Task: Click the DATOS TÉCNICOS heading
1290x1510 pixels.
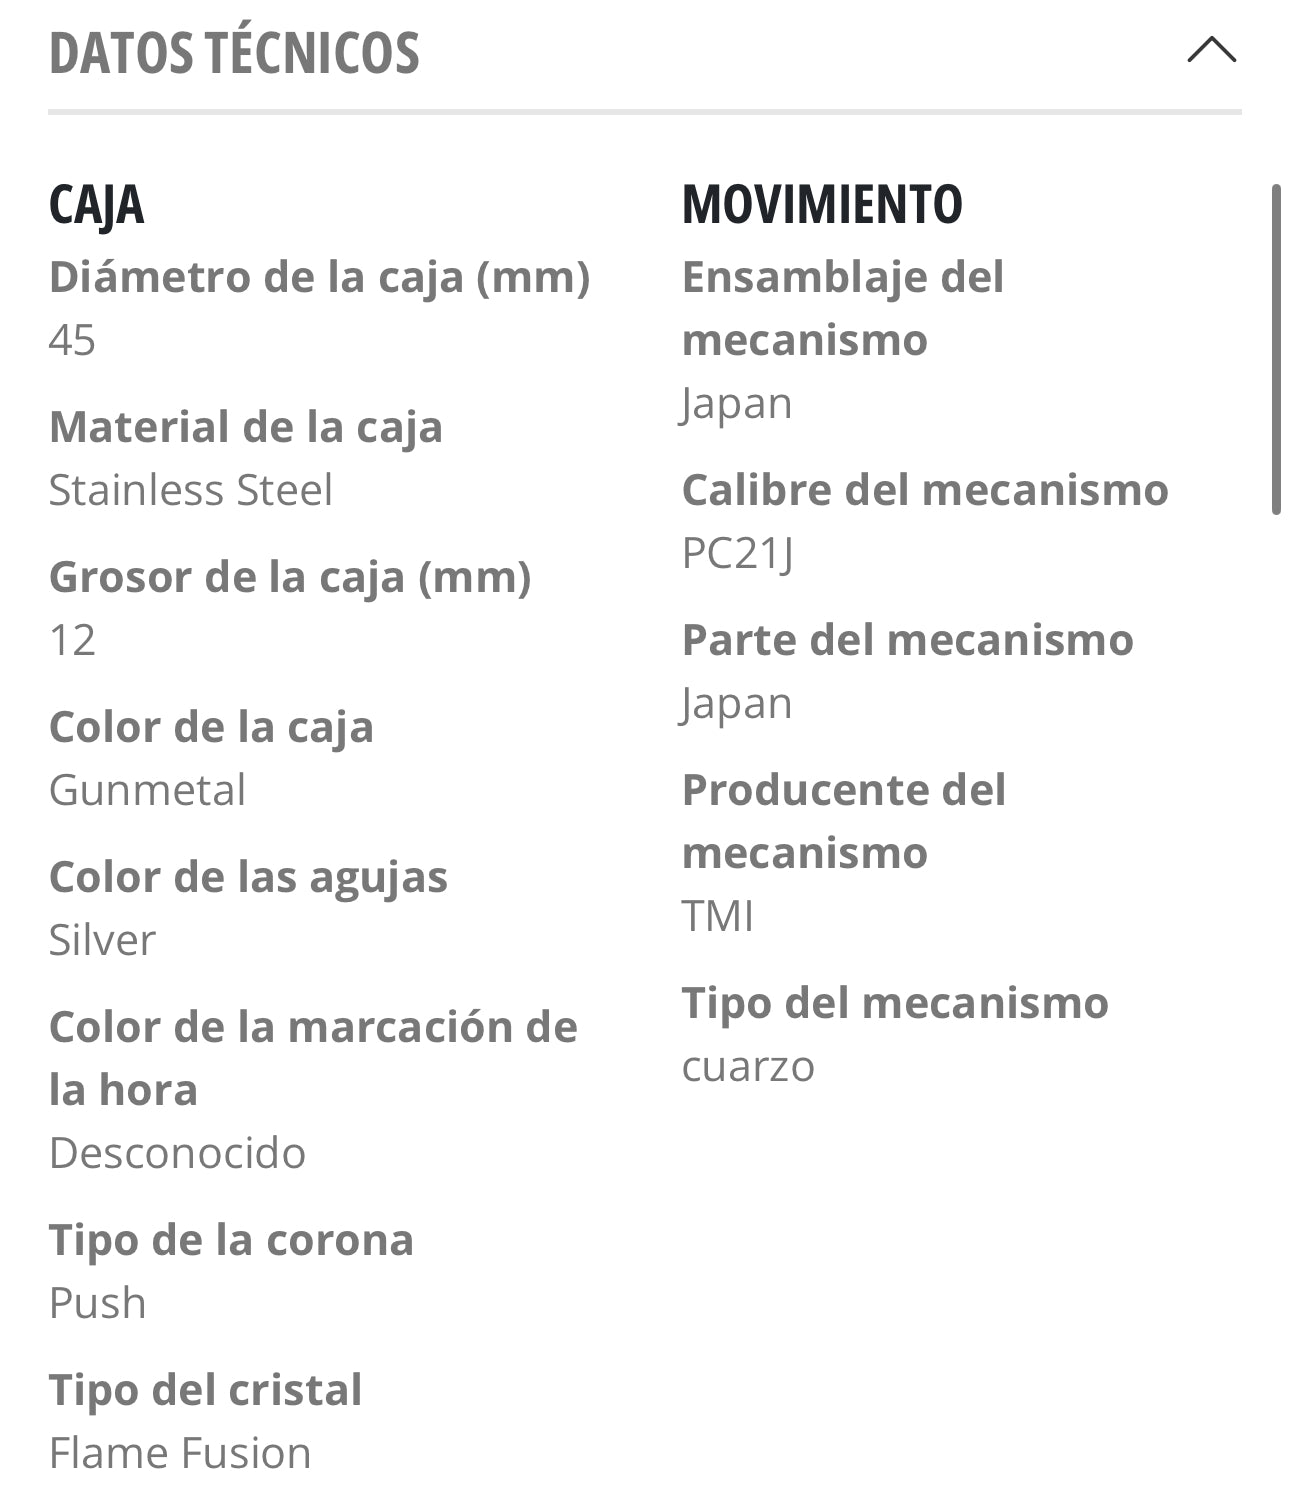Action: click(x=234, y=54)
